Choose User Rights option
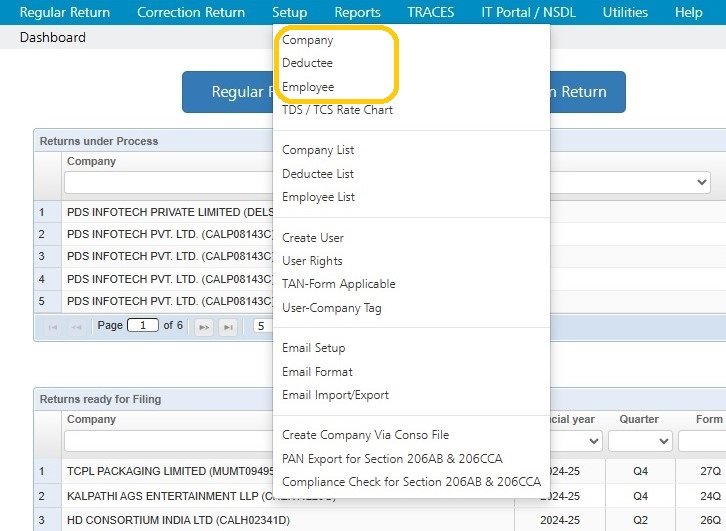The image size is (726, 531). tap(313, 261)
